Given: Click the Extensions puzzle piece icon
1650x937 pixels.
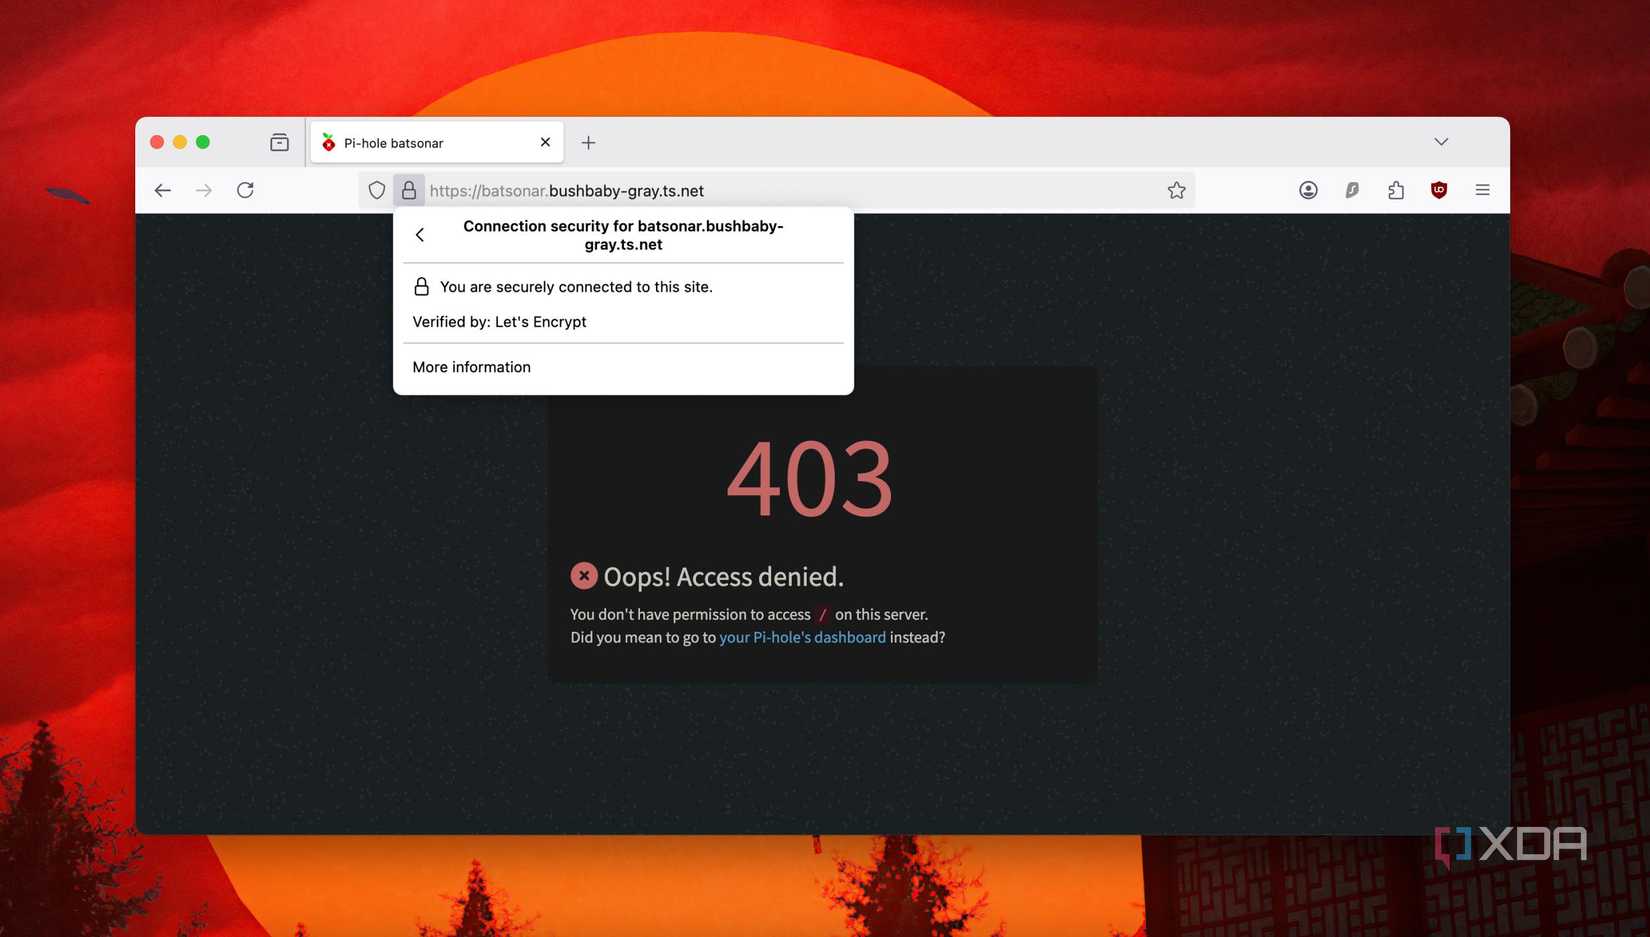Looking at the screenshot, I should point(1396,189).
